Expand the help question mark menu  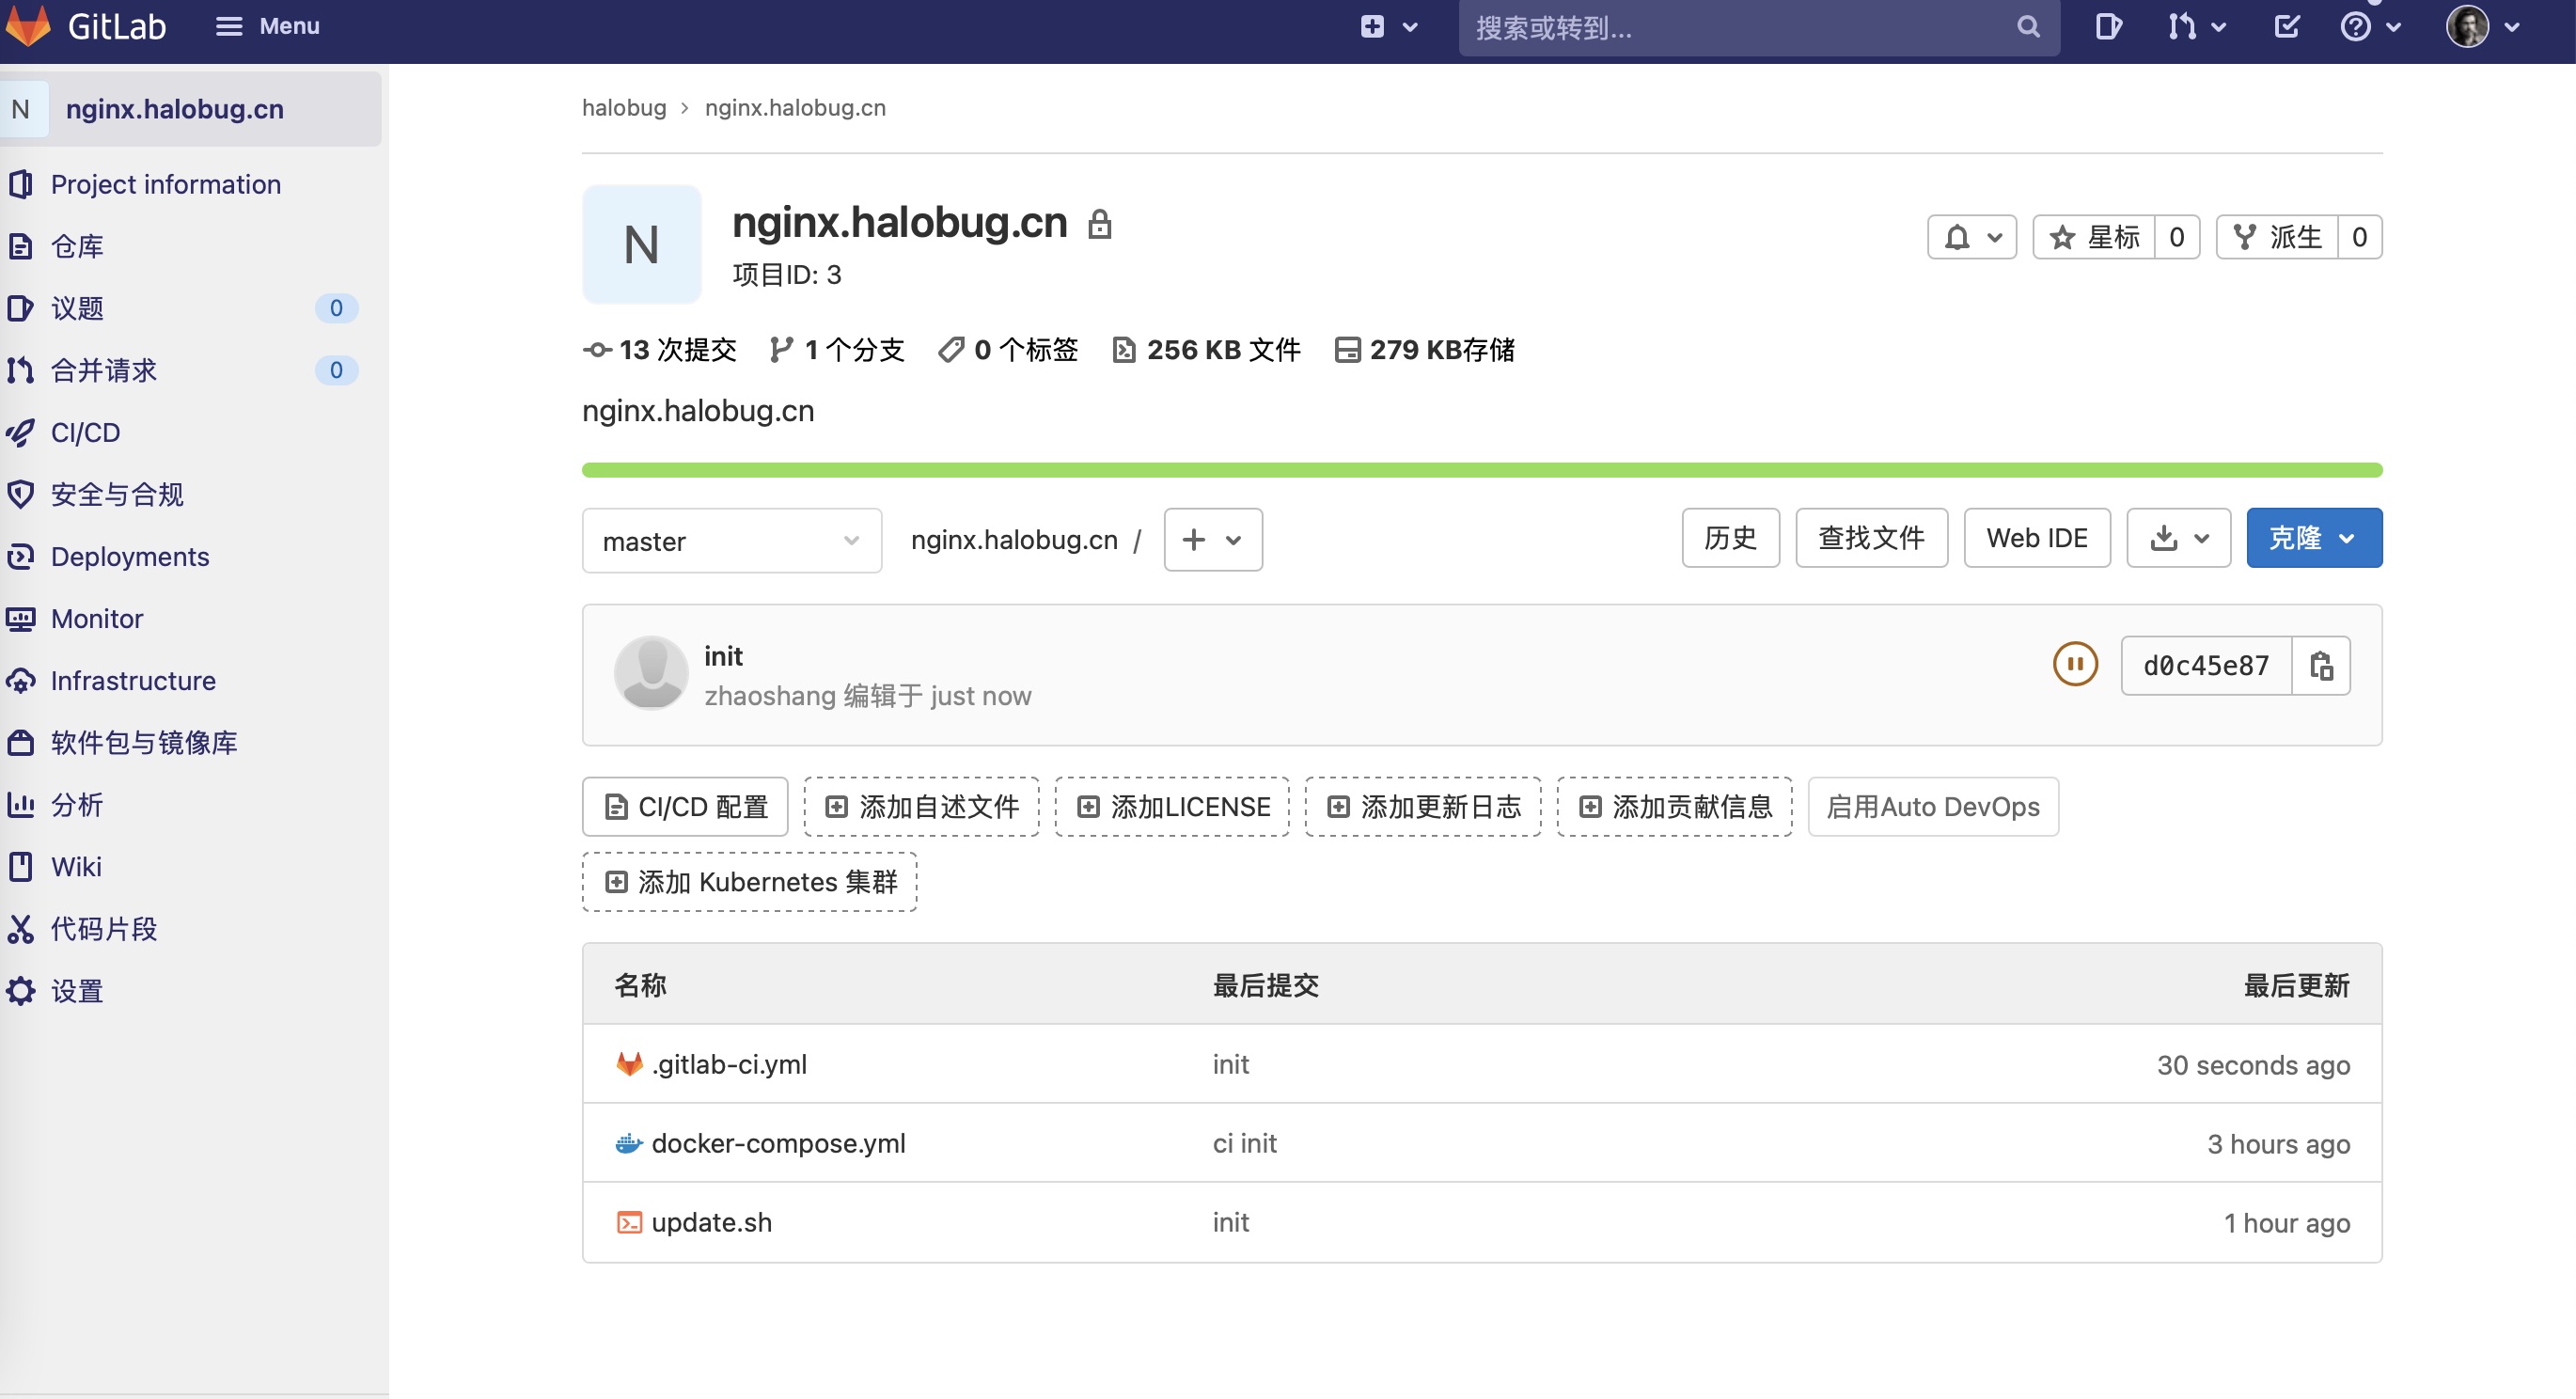[2370, 27]
